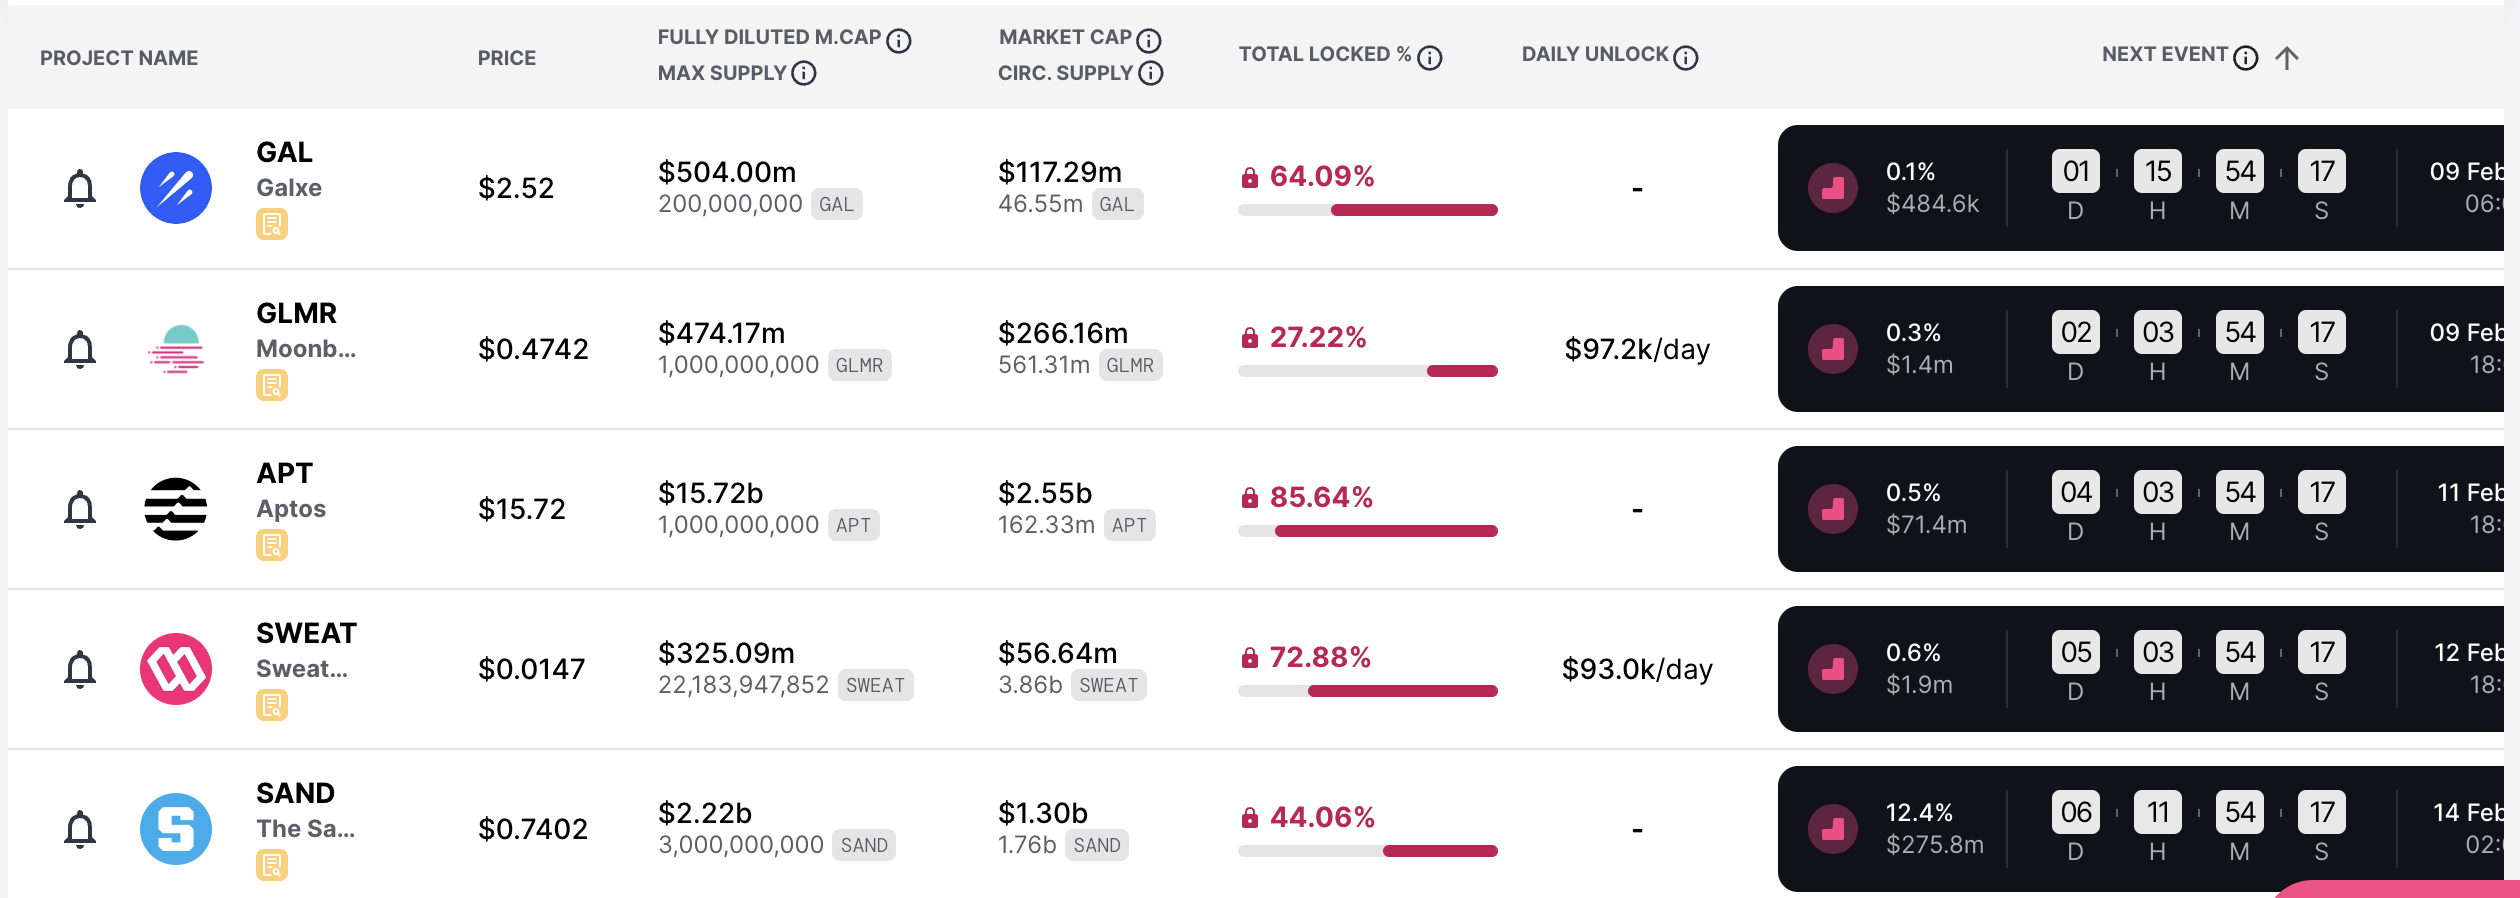Open the SWEAT project name link
The image size is (2520, 898).
pos(306,634)
